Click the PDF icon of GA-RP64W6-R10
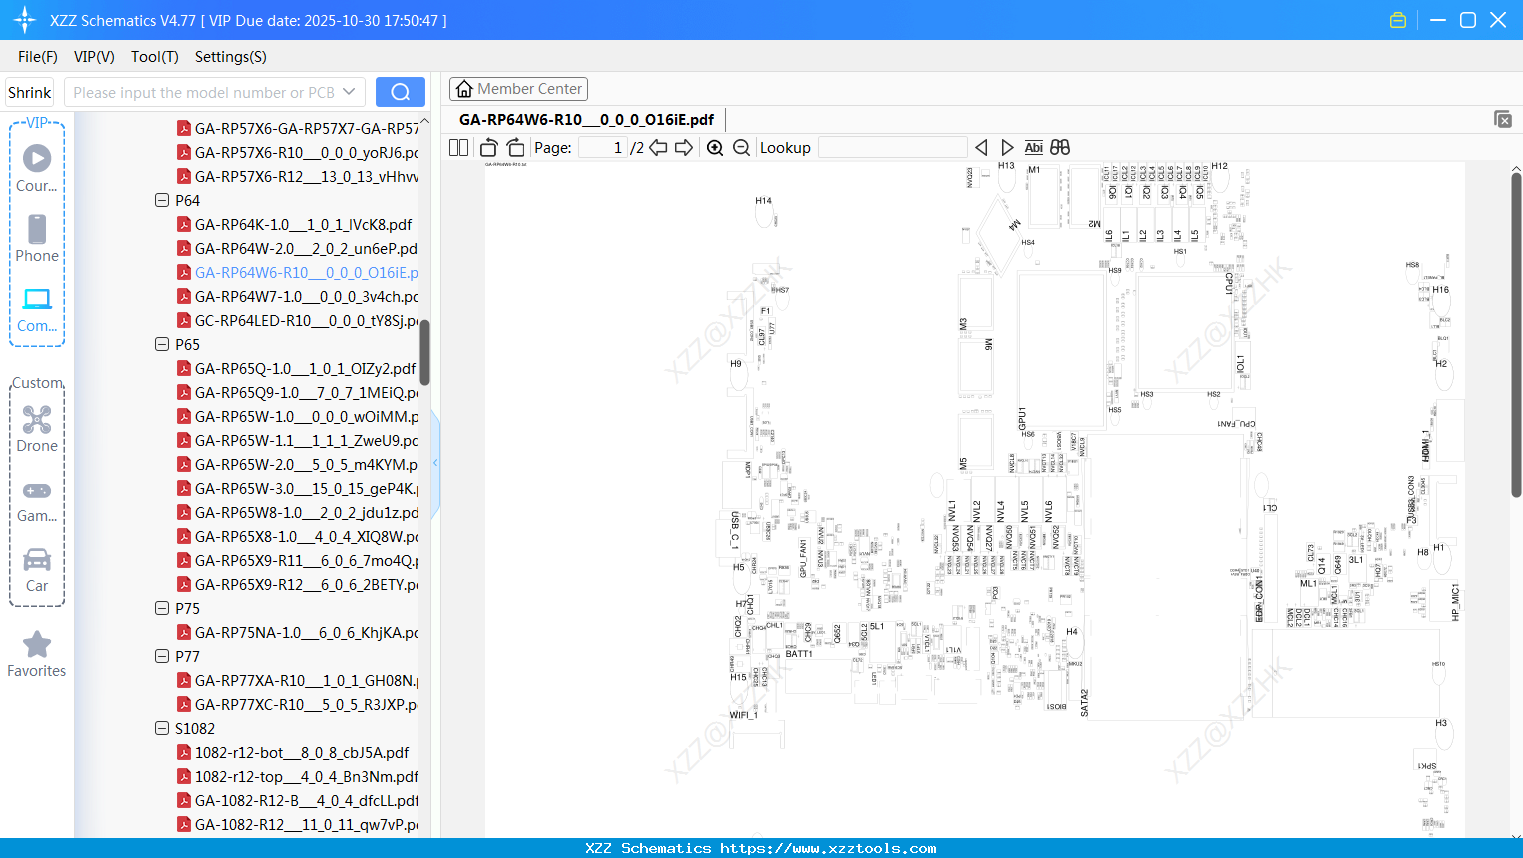This screenshot has width=1523, height=858. 184,272
